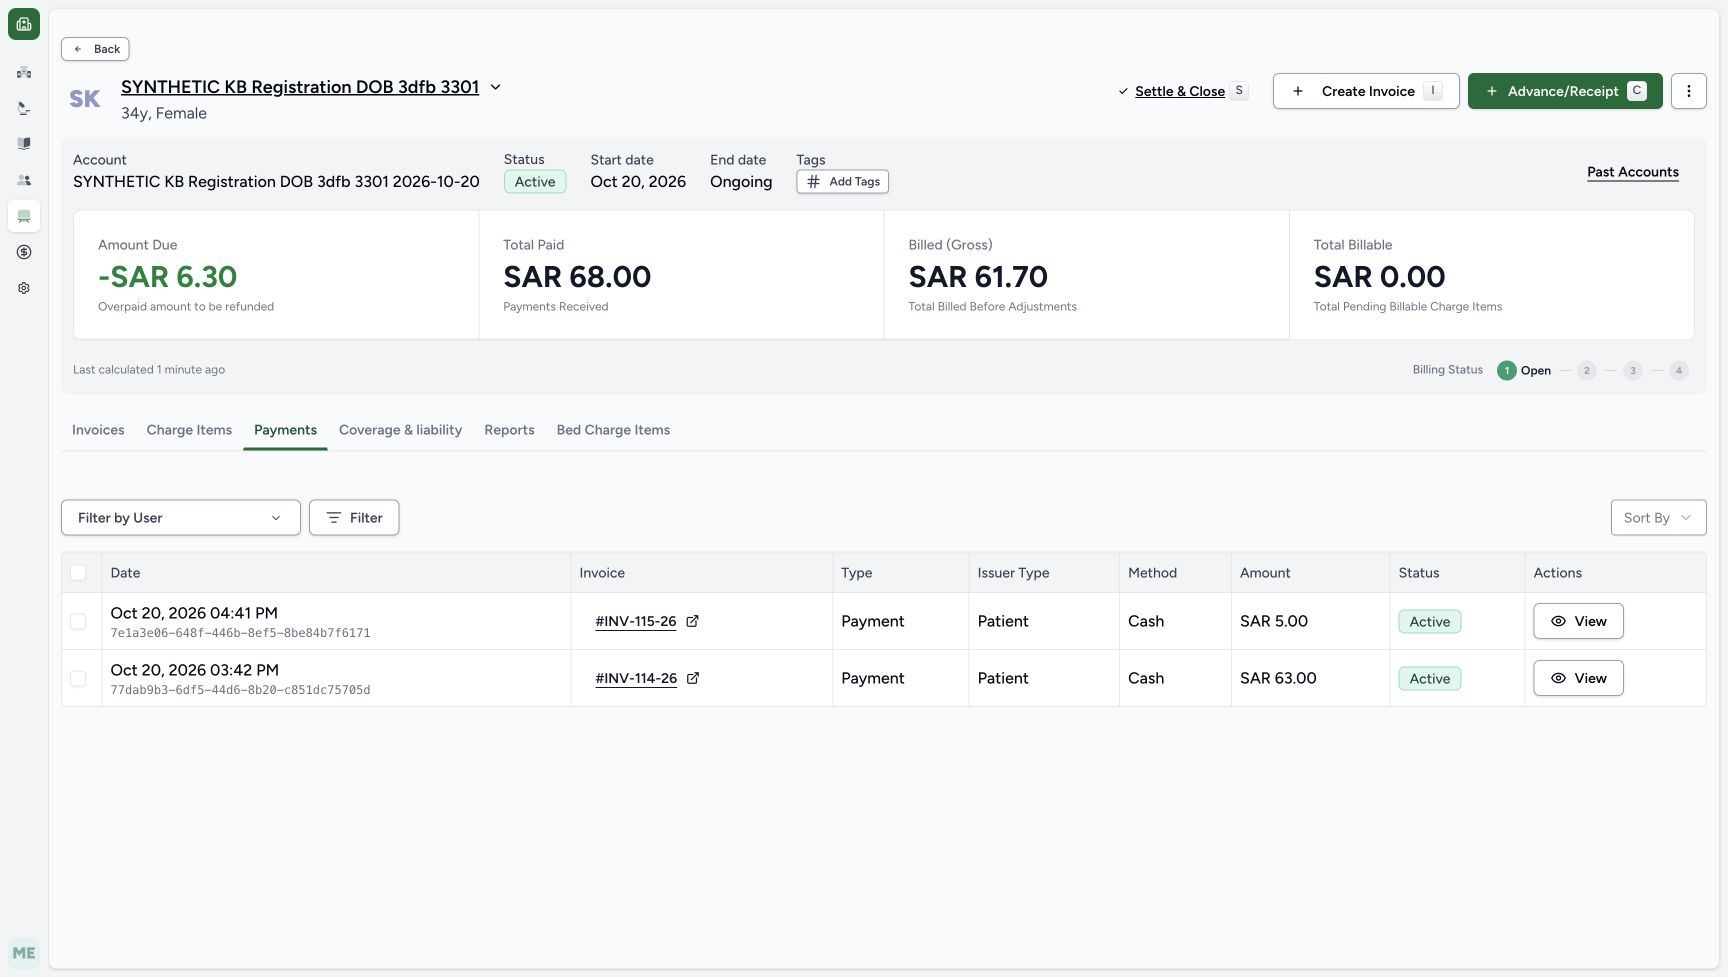1728x977 pixels.
Task: Open the bed sidebar icon
Action: coord(24,216)
